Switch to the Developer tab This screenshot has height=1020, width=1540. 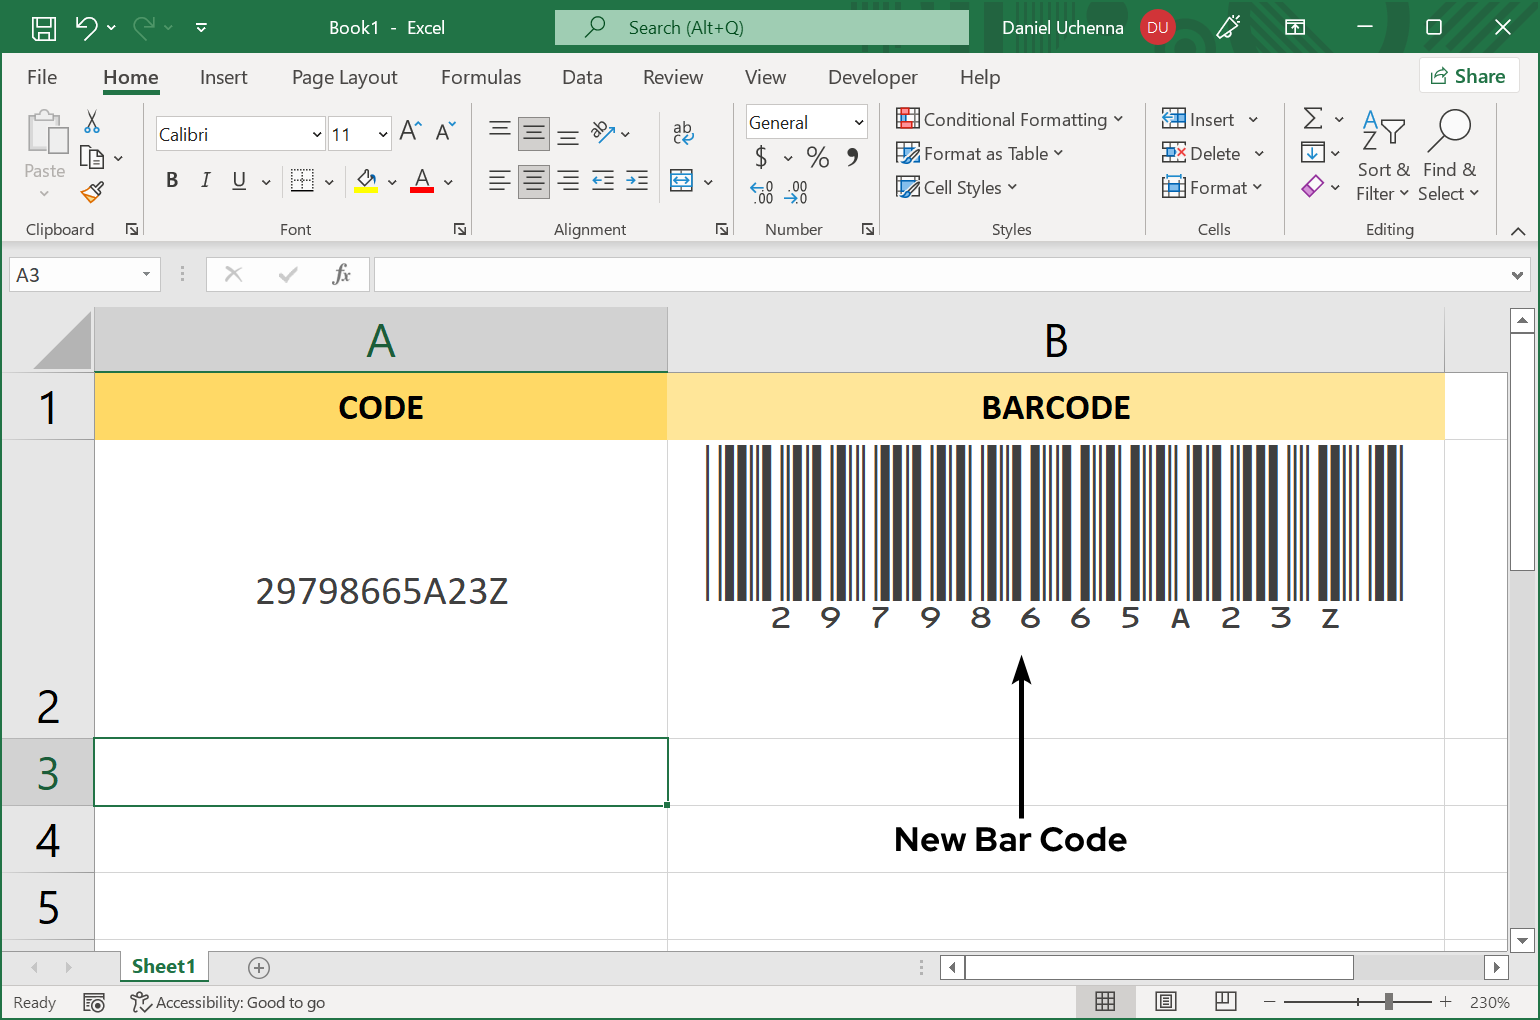pos(872,77)
